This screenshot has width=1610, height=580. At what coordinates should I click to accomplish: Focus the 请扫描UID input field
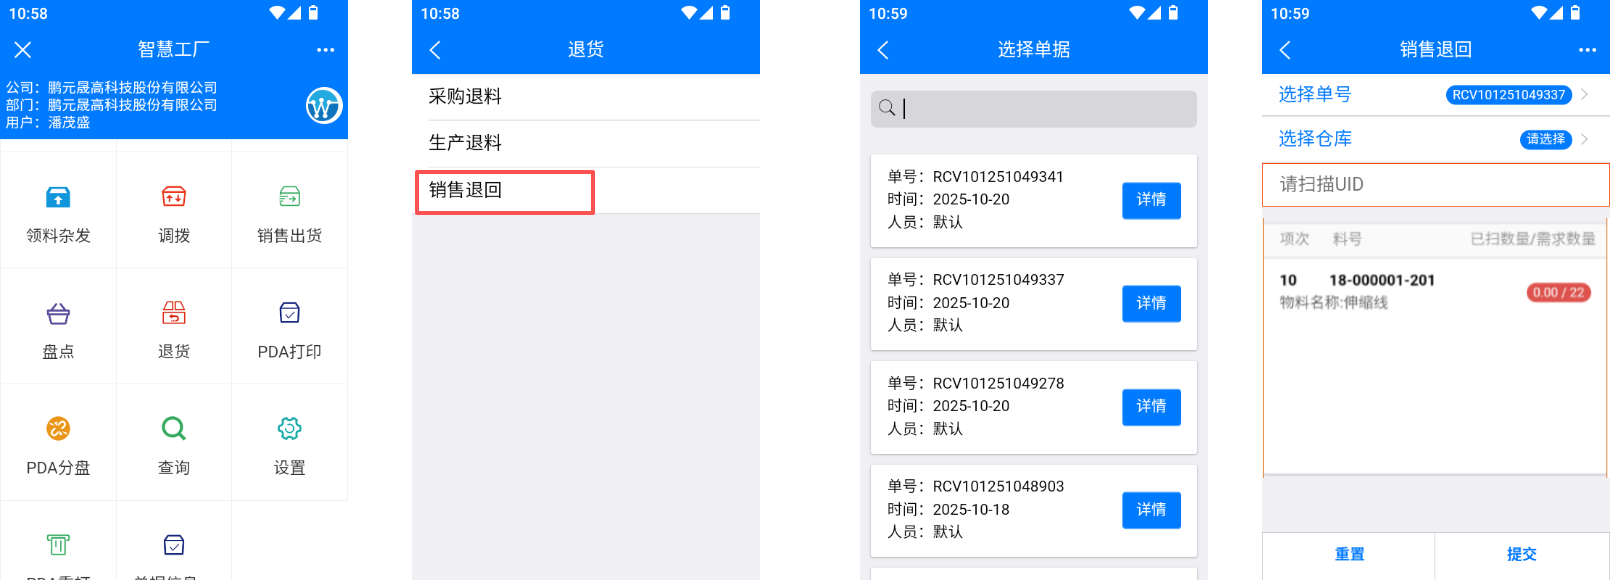click(1435, 185)
